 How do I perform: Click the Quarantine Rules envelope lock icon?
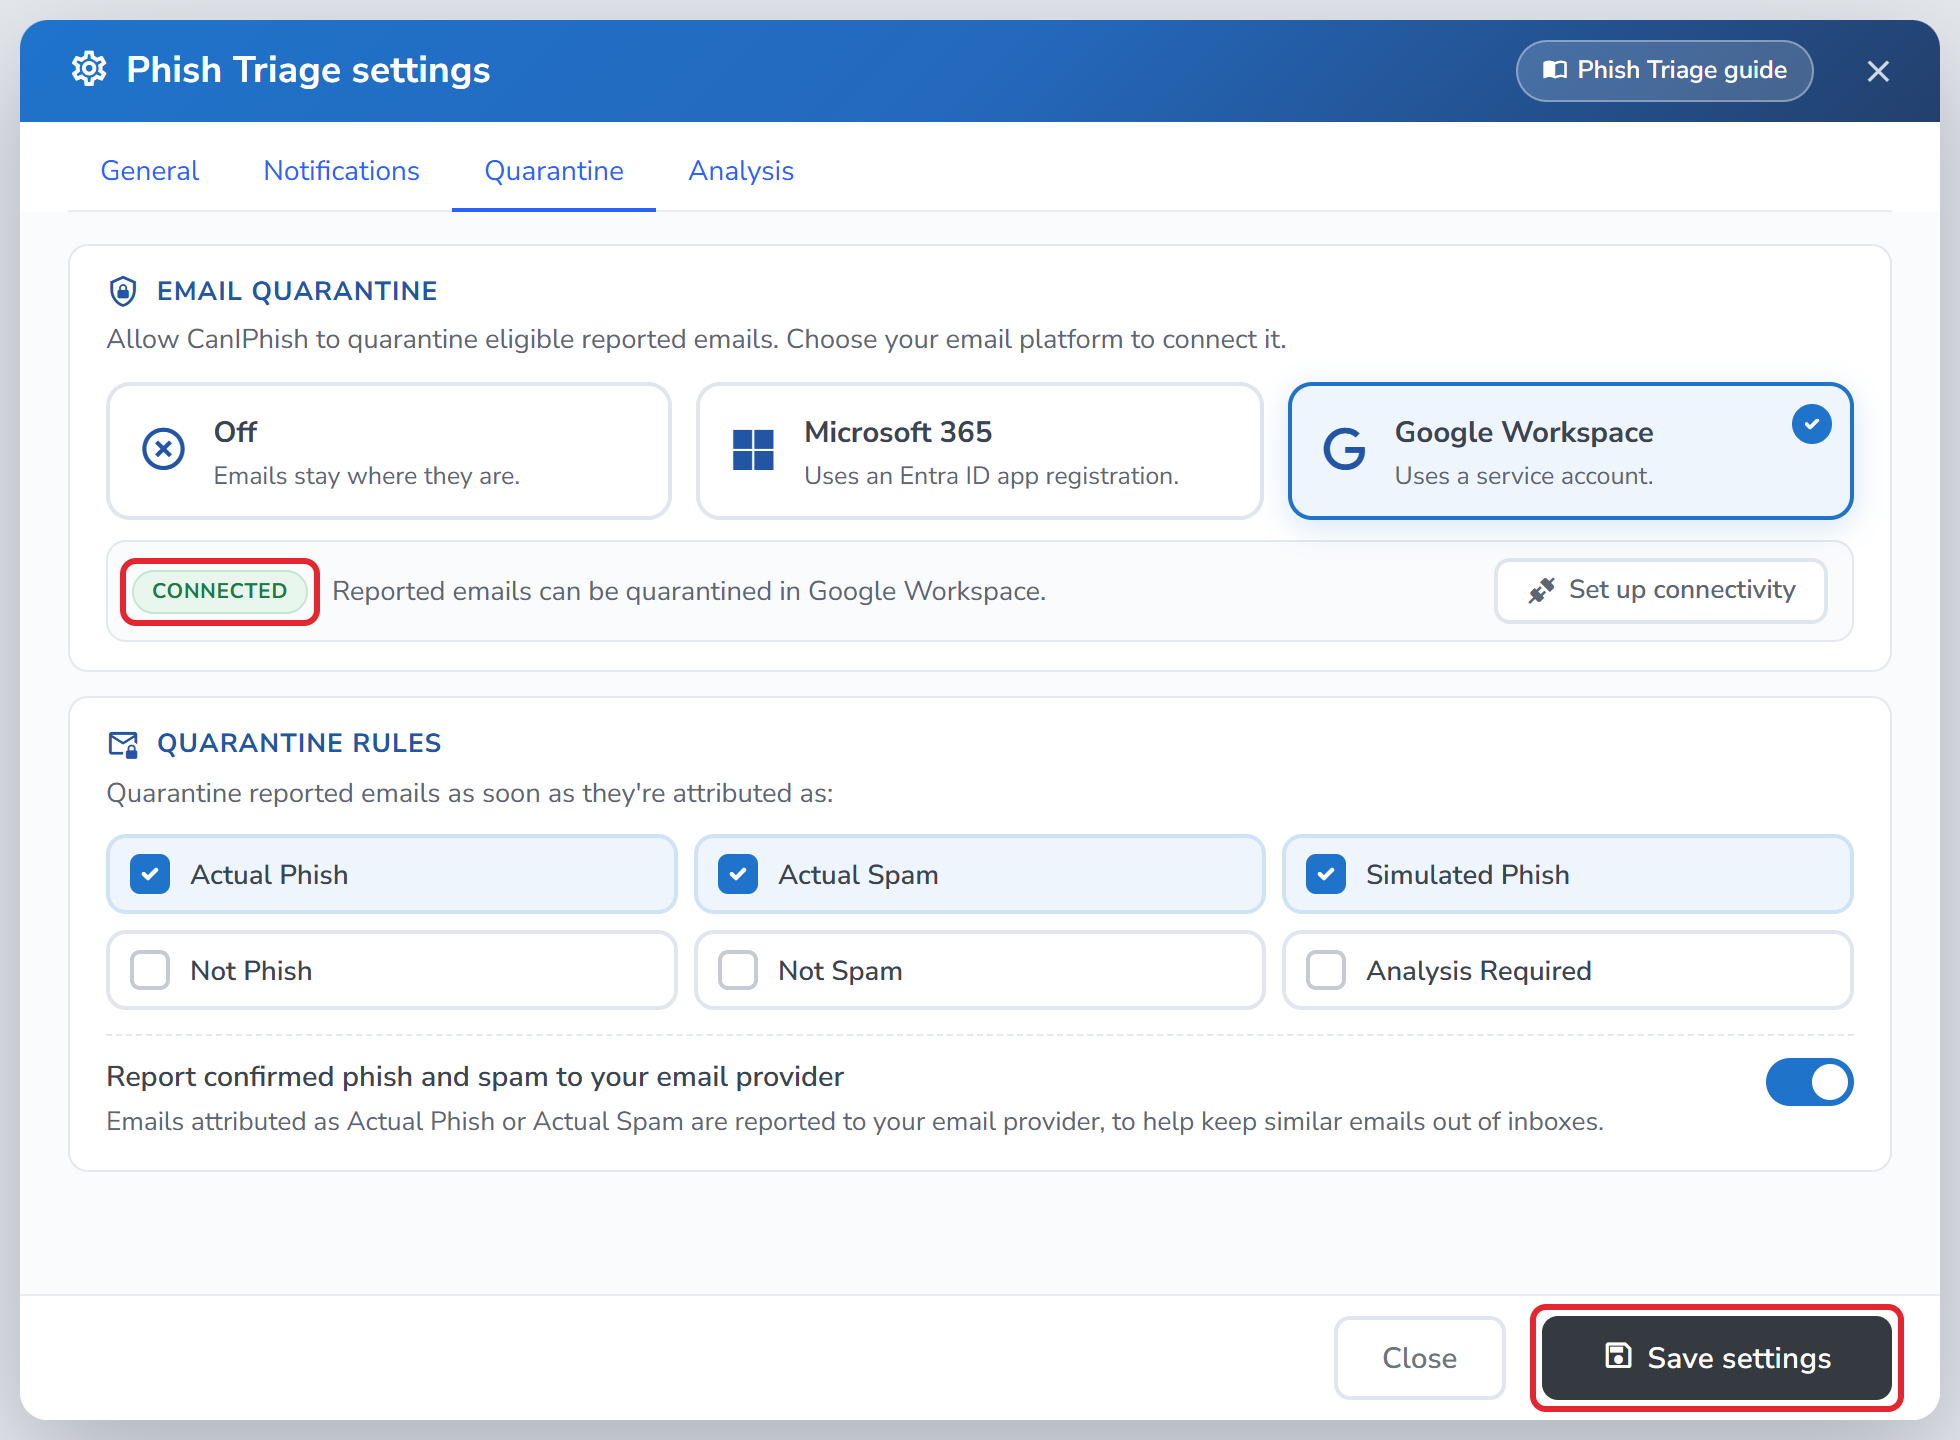click(123, 744)
